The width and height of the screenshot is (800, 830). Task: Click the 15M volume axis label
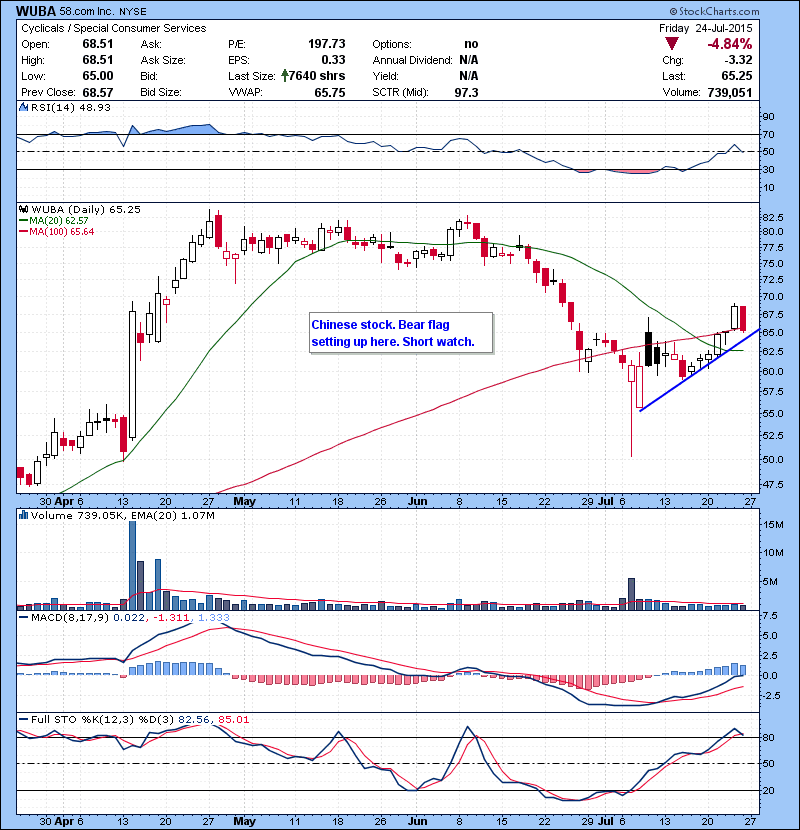pyautogui.click(x=773, y=524)
